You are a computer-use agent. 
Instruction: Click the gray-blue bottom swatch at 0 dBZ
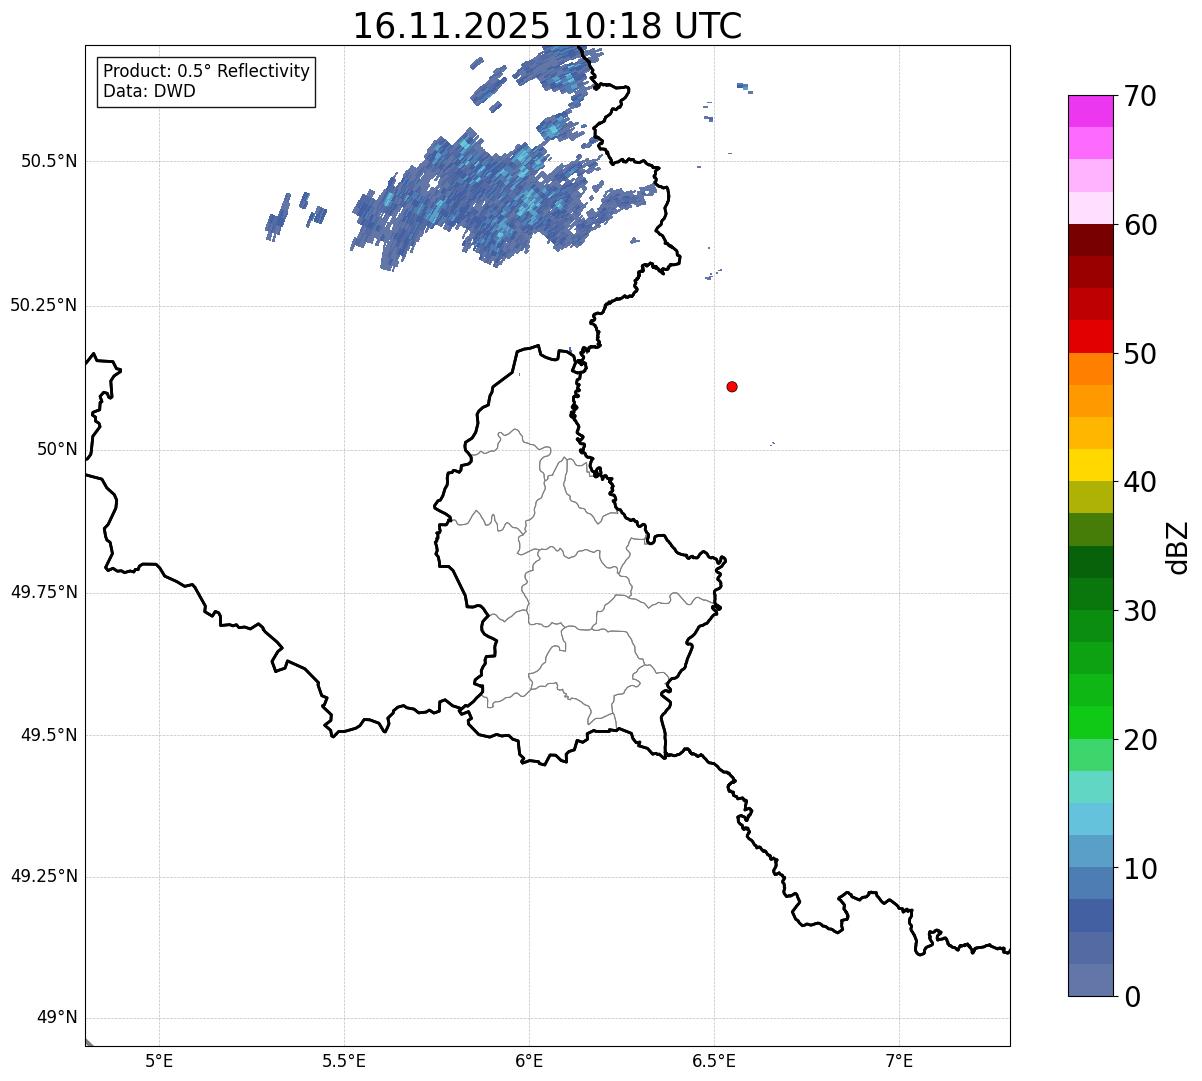click(1090, 980)
